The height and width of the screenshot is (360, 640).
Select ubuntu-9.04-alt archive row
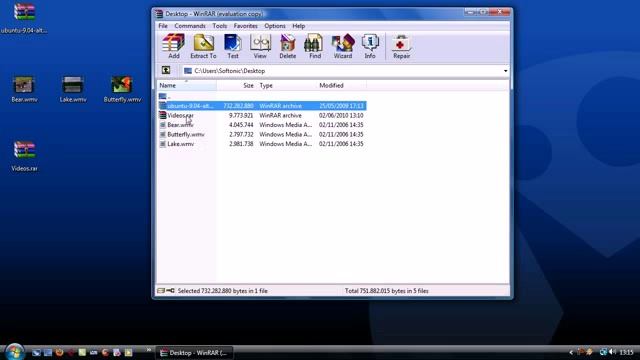pyautogui.click(x=262, y=106)
